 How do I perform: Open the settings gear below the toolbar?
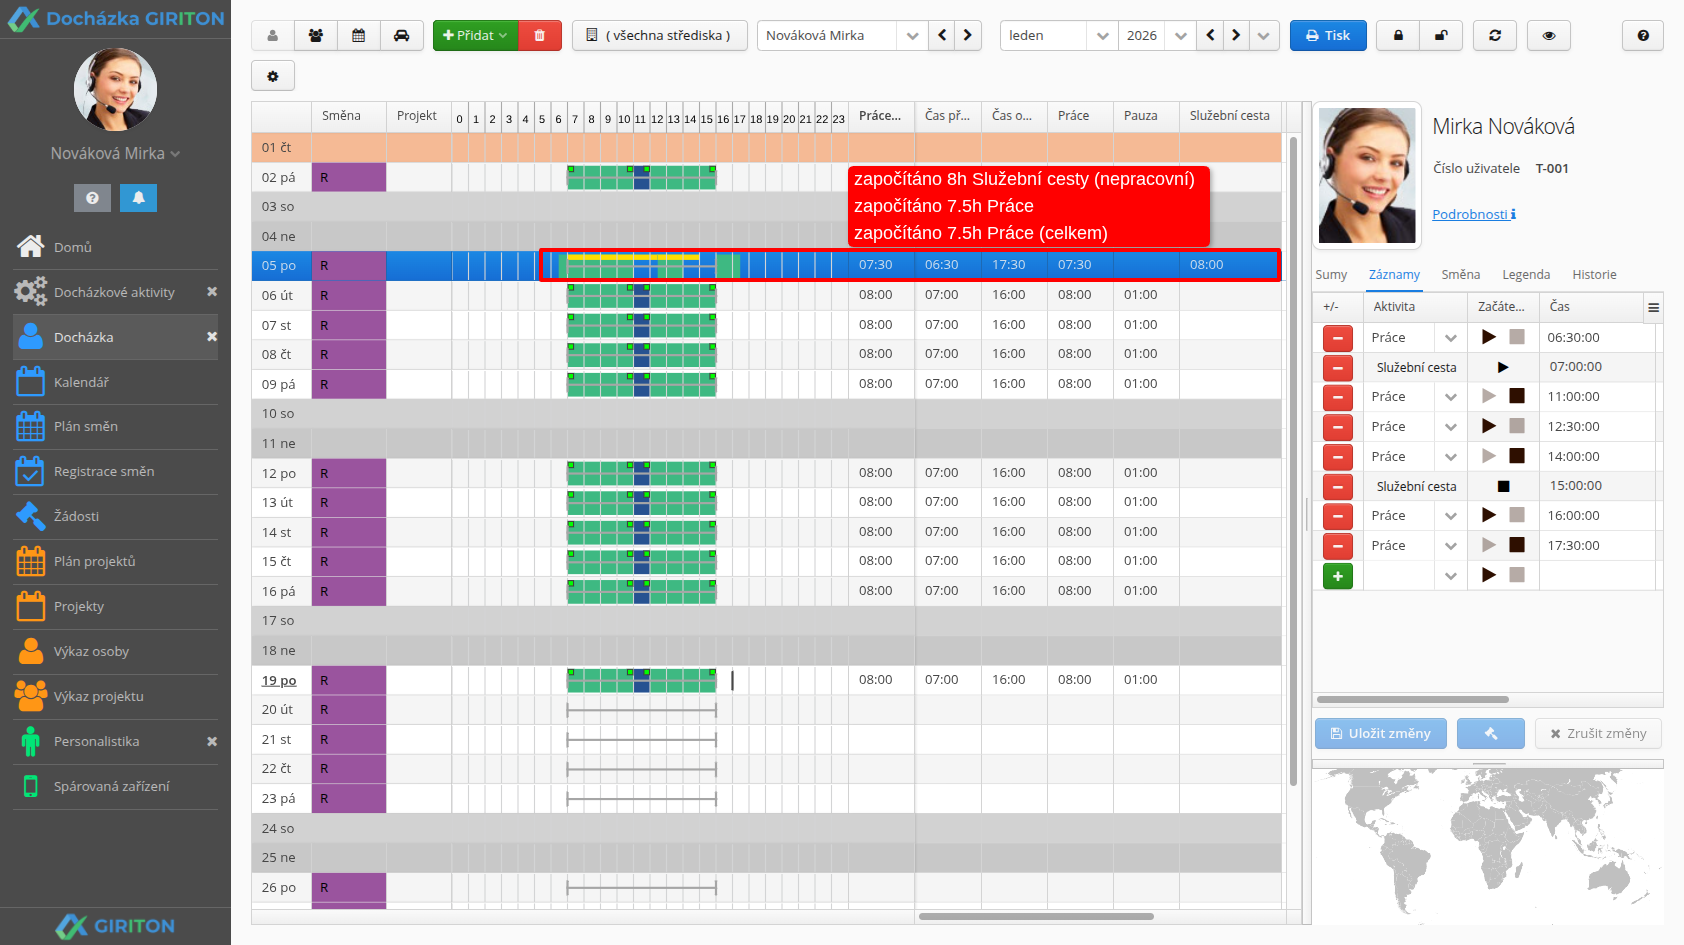click(x=273, y=76)
